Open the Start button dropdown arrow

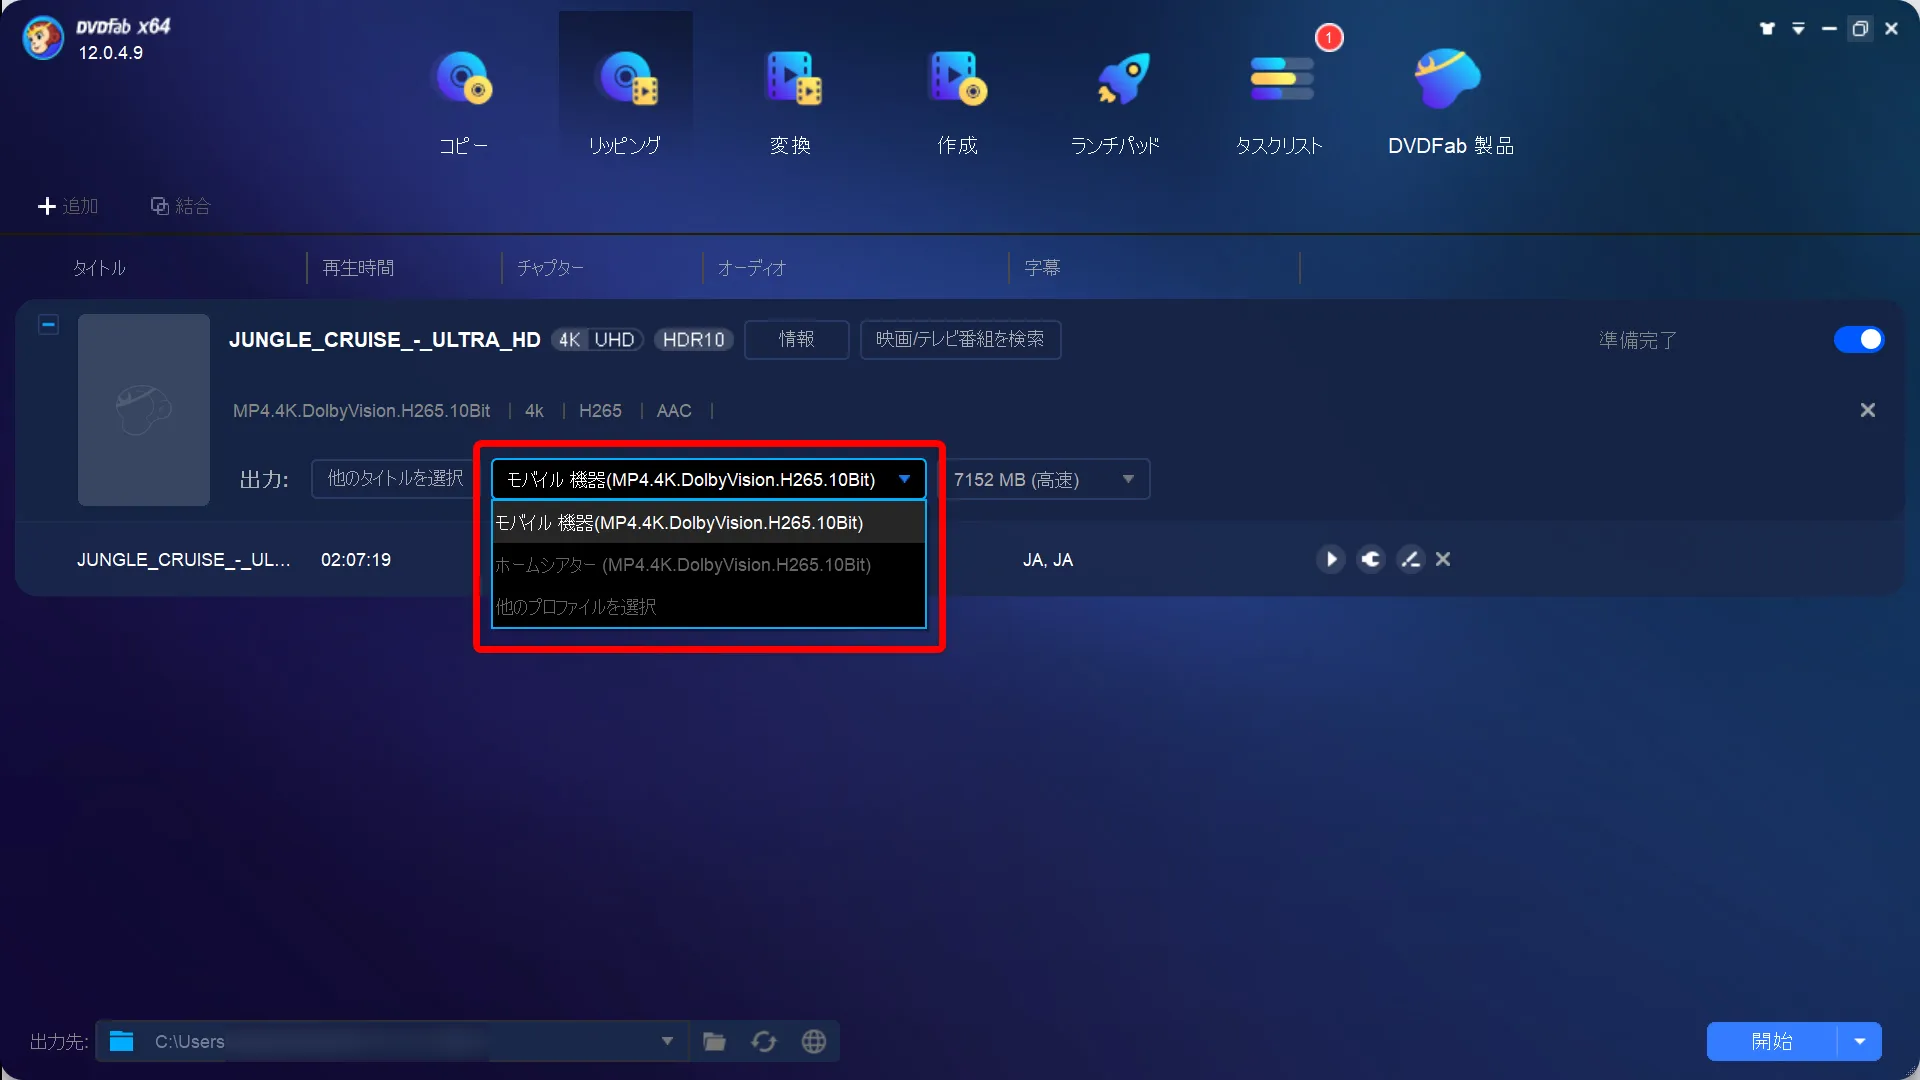point(1860,1041)
